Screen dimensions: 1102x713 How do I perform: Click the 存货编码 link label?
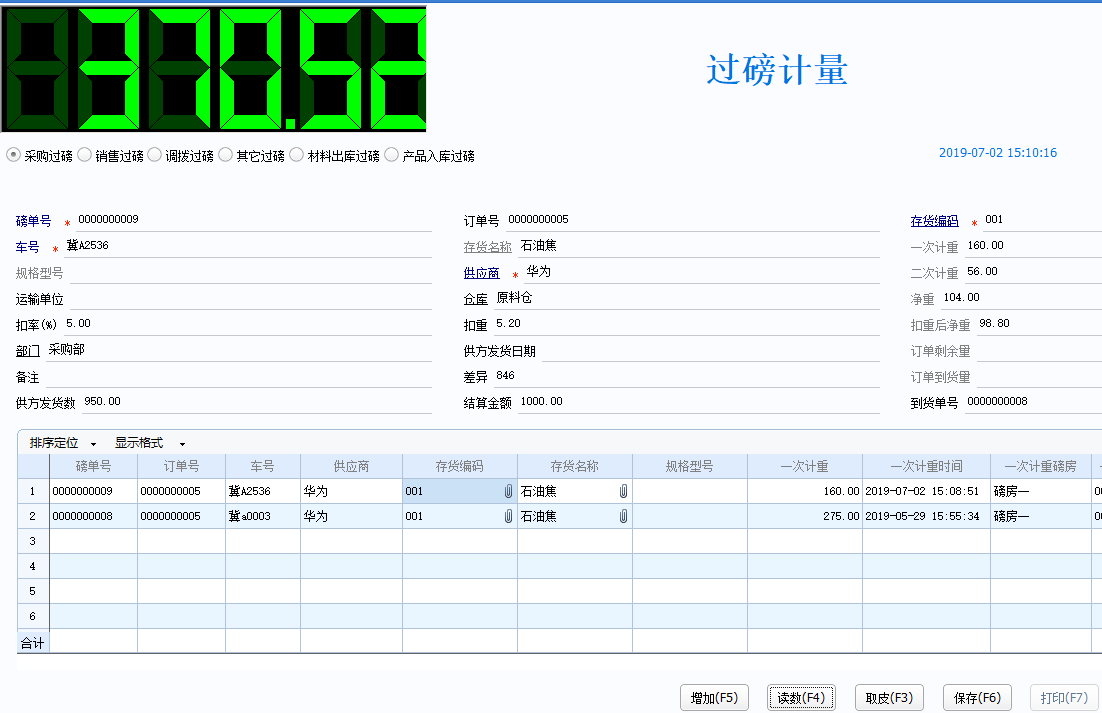coord(934,221)
